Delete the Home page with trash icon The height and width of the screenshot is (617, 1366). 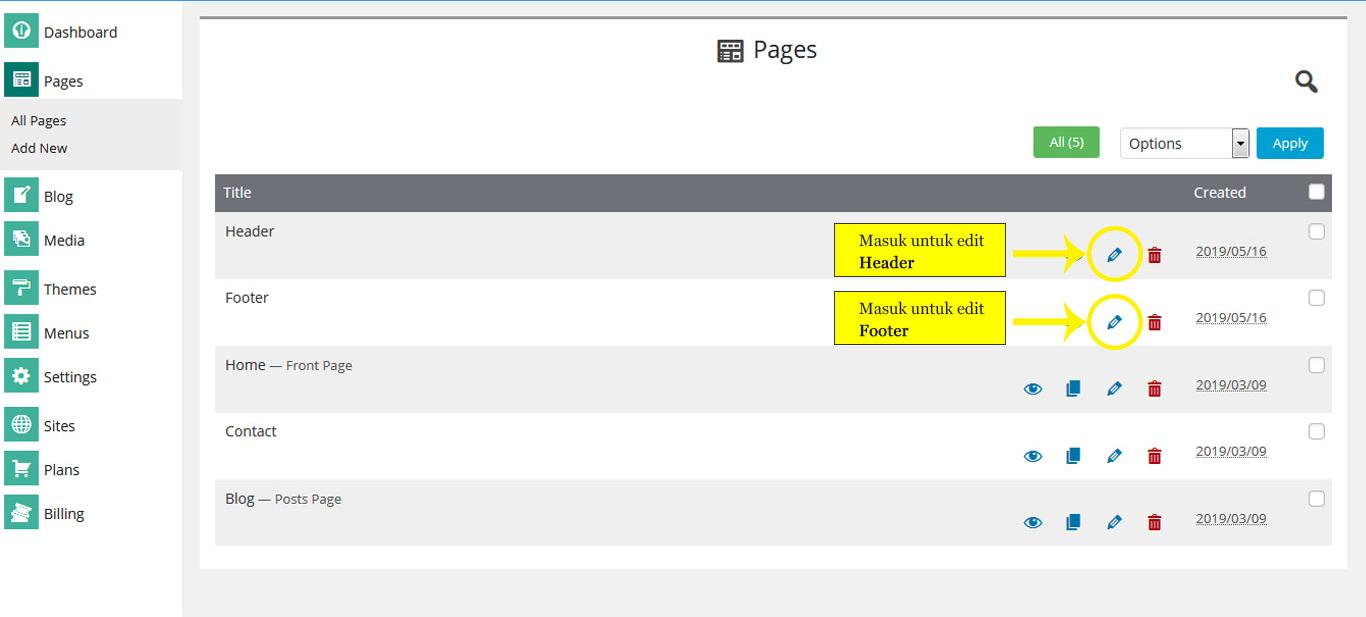point(1155,389)
